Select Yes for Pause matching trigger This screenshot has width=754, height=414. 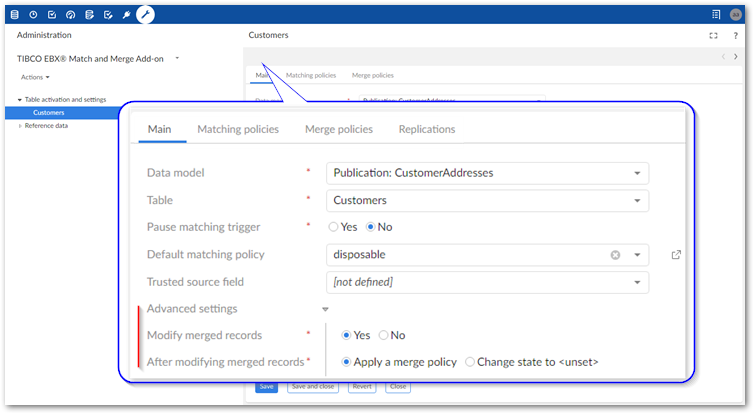[x=334, y=227]
